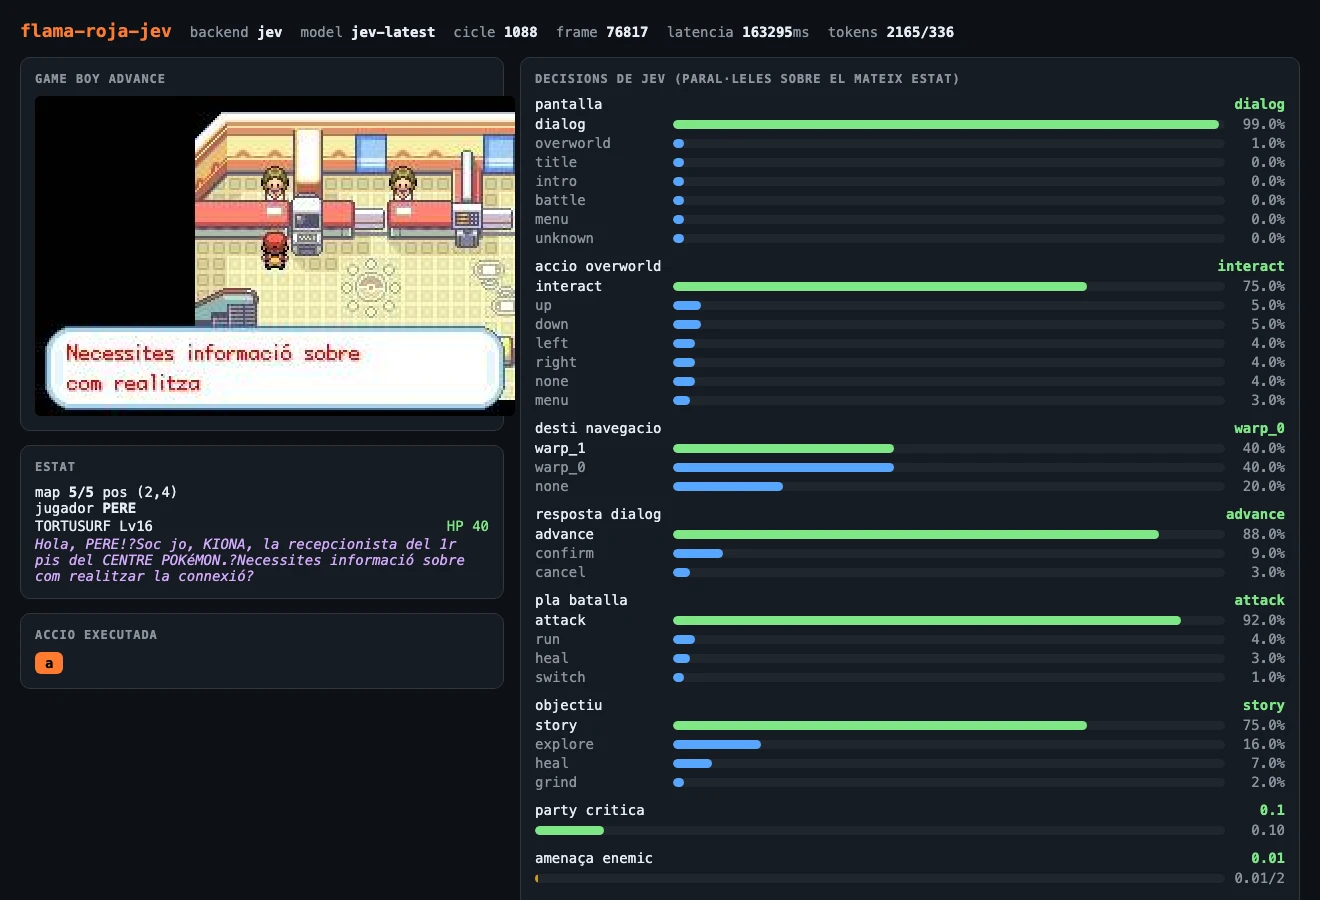Click the green party critica progress bar
The height and width of the screenshot is (900, 1320).
click(569, 830)
